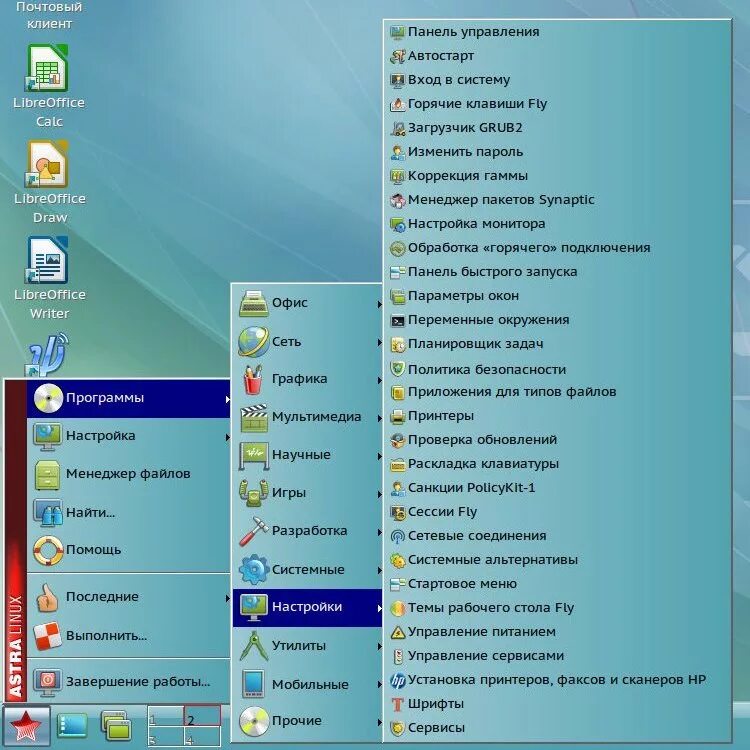Expand the Последние submenu
This screenshot has width=750, height=750.
(x=129, y=597)
